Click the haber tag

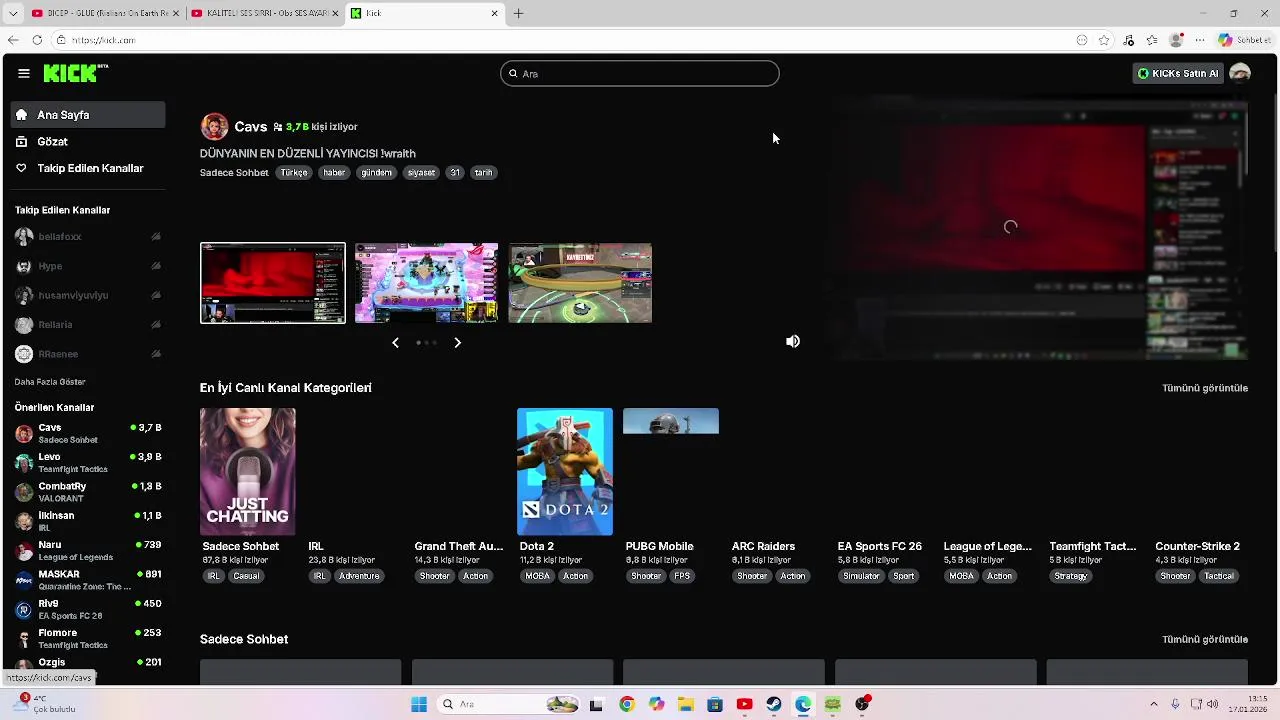click(334, 173)
